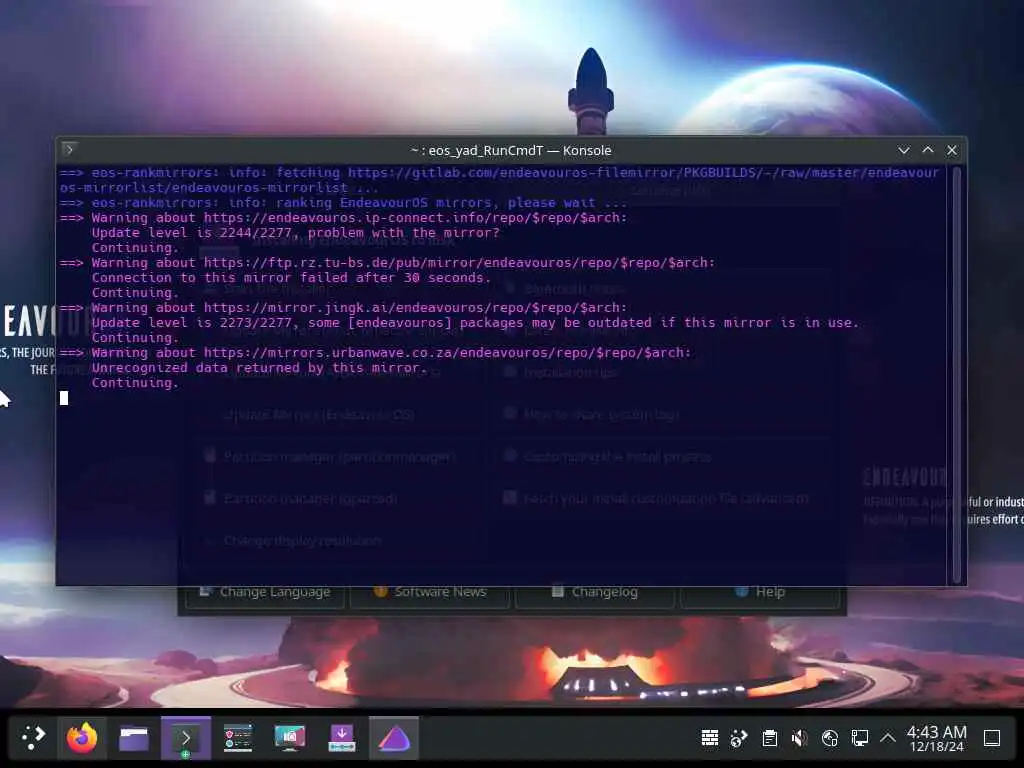The height and width of the screenshot is (768, 1024).
Task: Open the KDE application launcher
Action: 33,738
